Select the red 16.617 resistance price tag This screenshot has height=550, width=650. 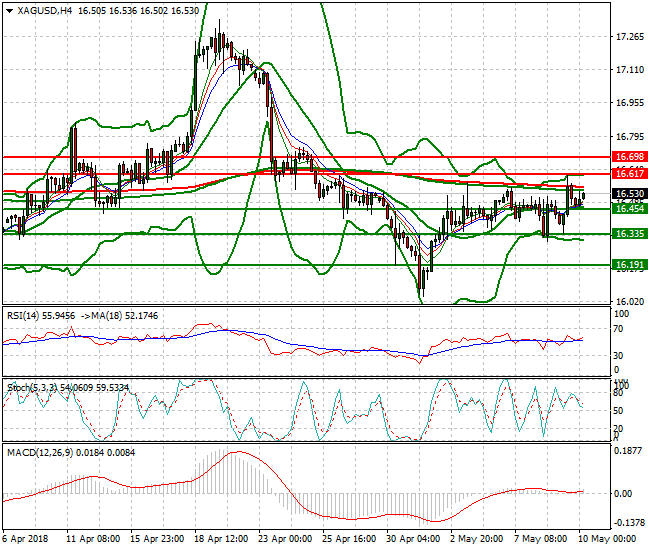[x=628, y=174]
